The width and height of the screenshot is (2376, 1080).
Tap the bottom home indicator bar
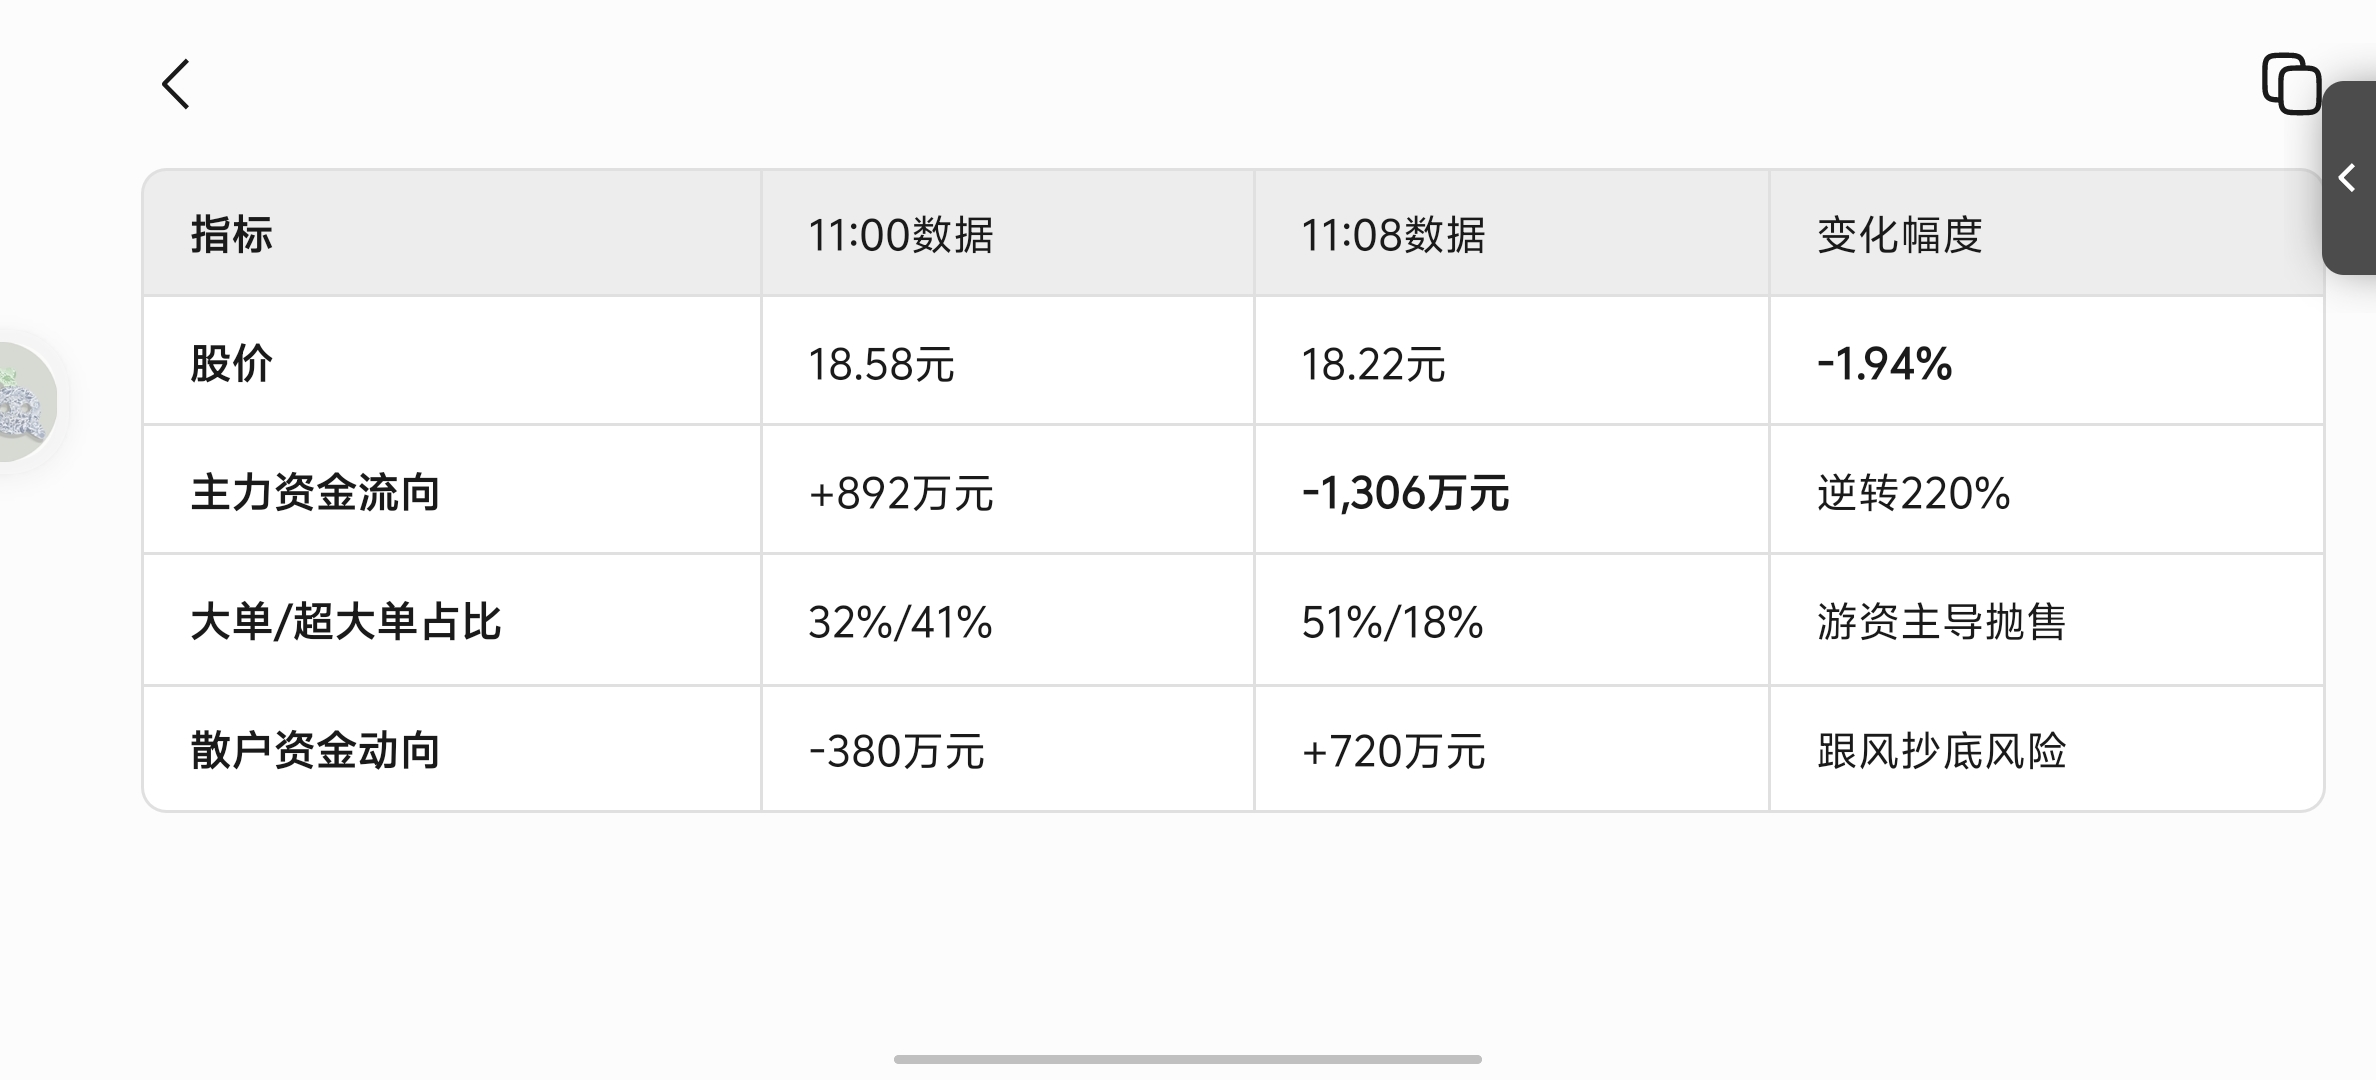1188,1059
